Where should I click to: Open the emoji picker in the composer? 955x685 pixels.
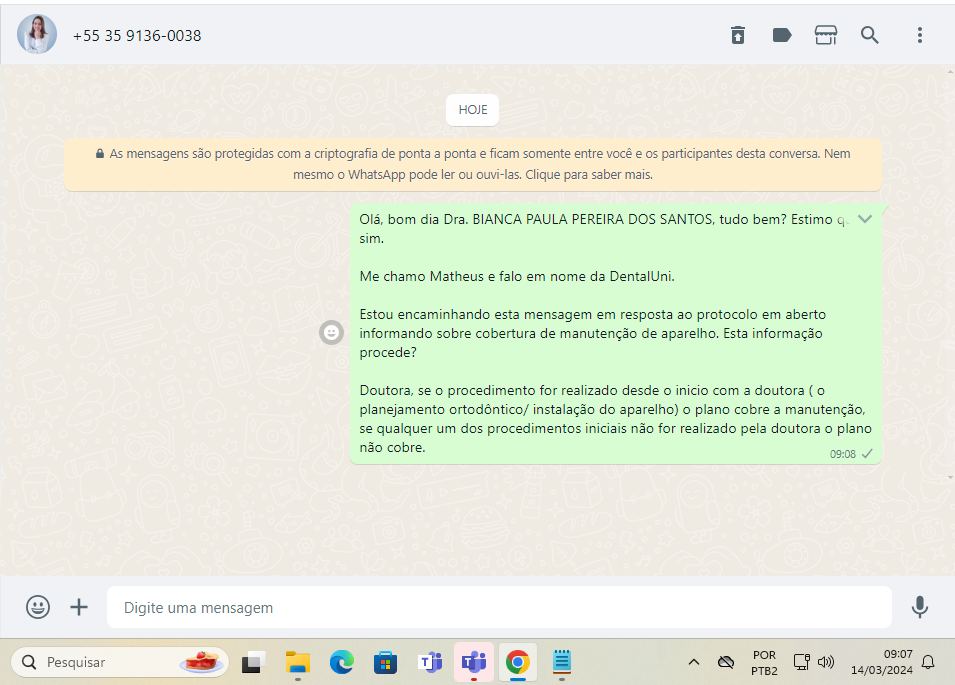coord(38,607)
